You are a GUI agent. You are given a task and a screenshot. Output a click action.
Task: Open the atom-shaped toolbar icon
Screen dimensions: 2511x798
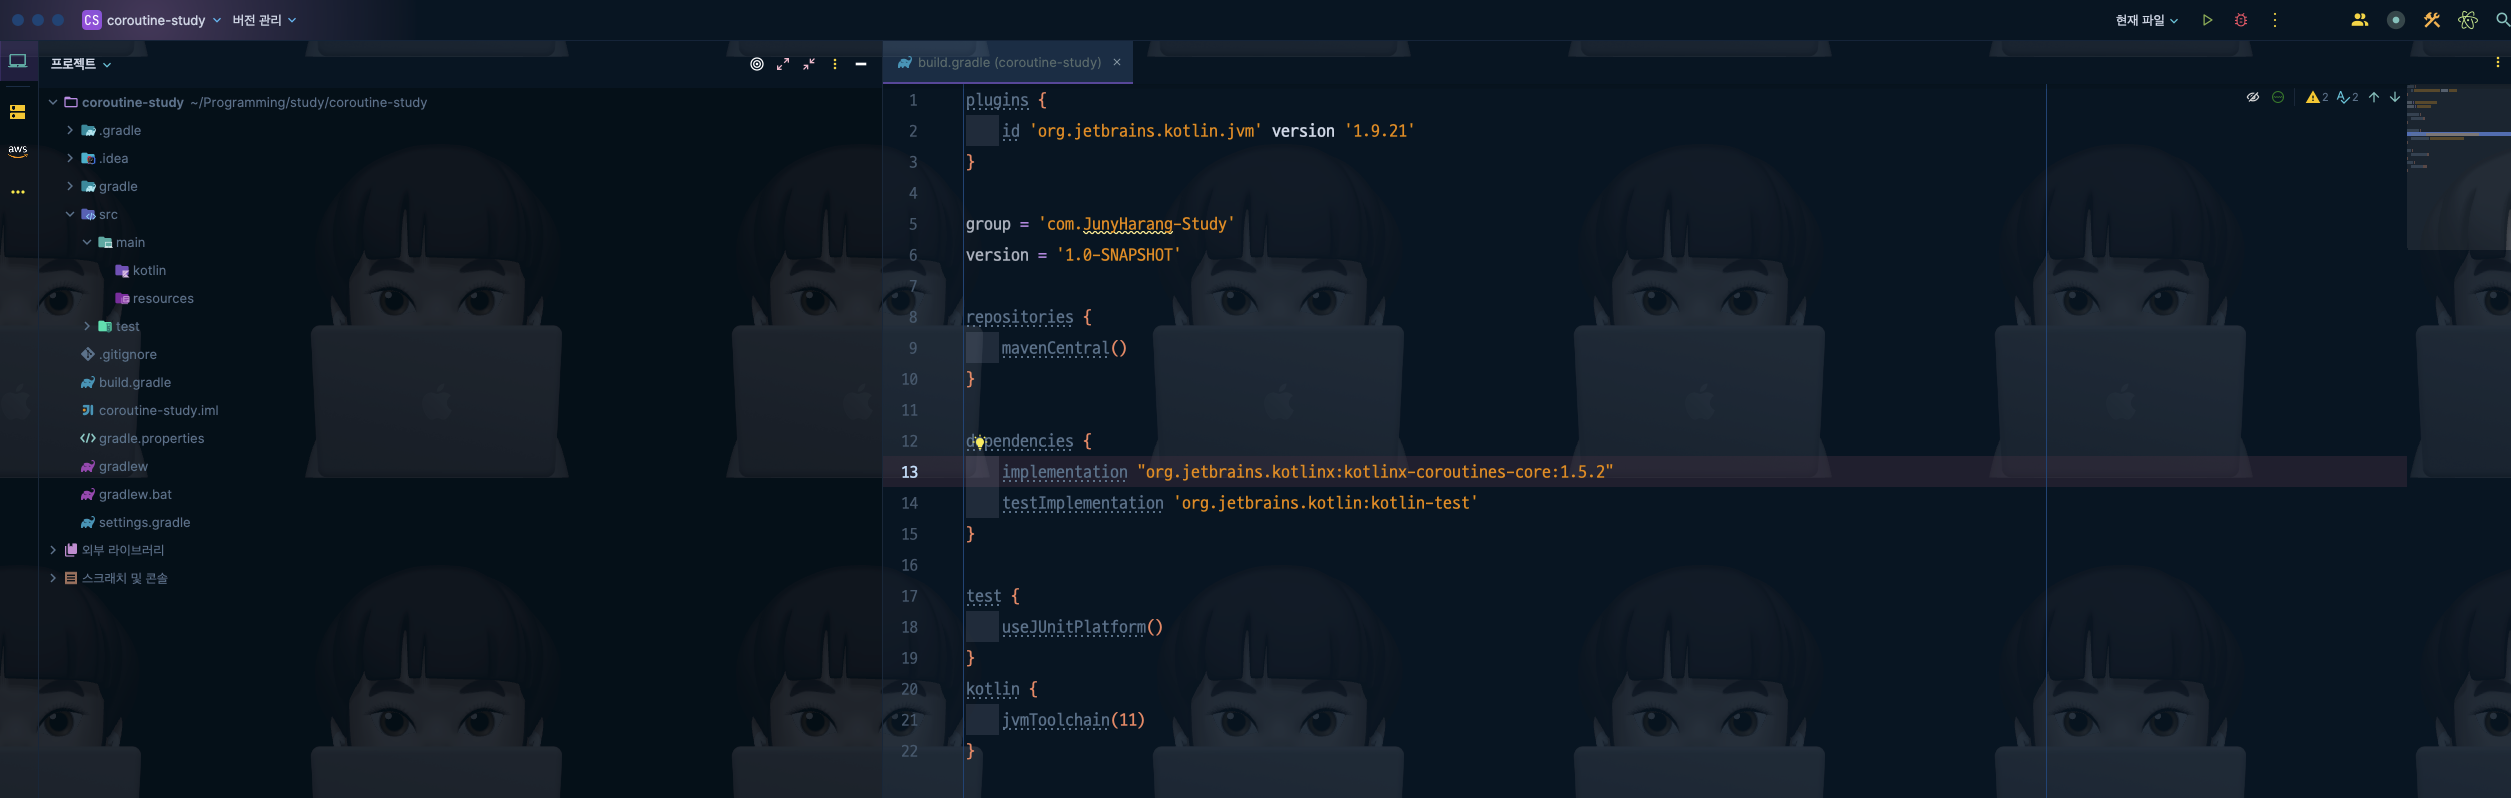(x=2468, y=20)
